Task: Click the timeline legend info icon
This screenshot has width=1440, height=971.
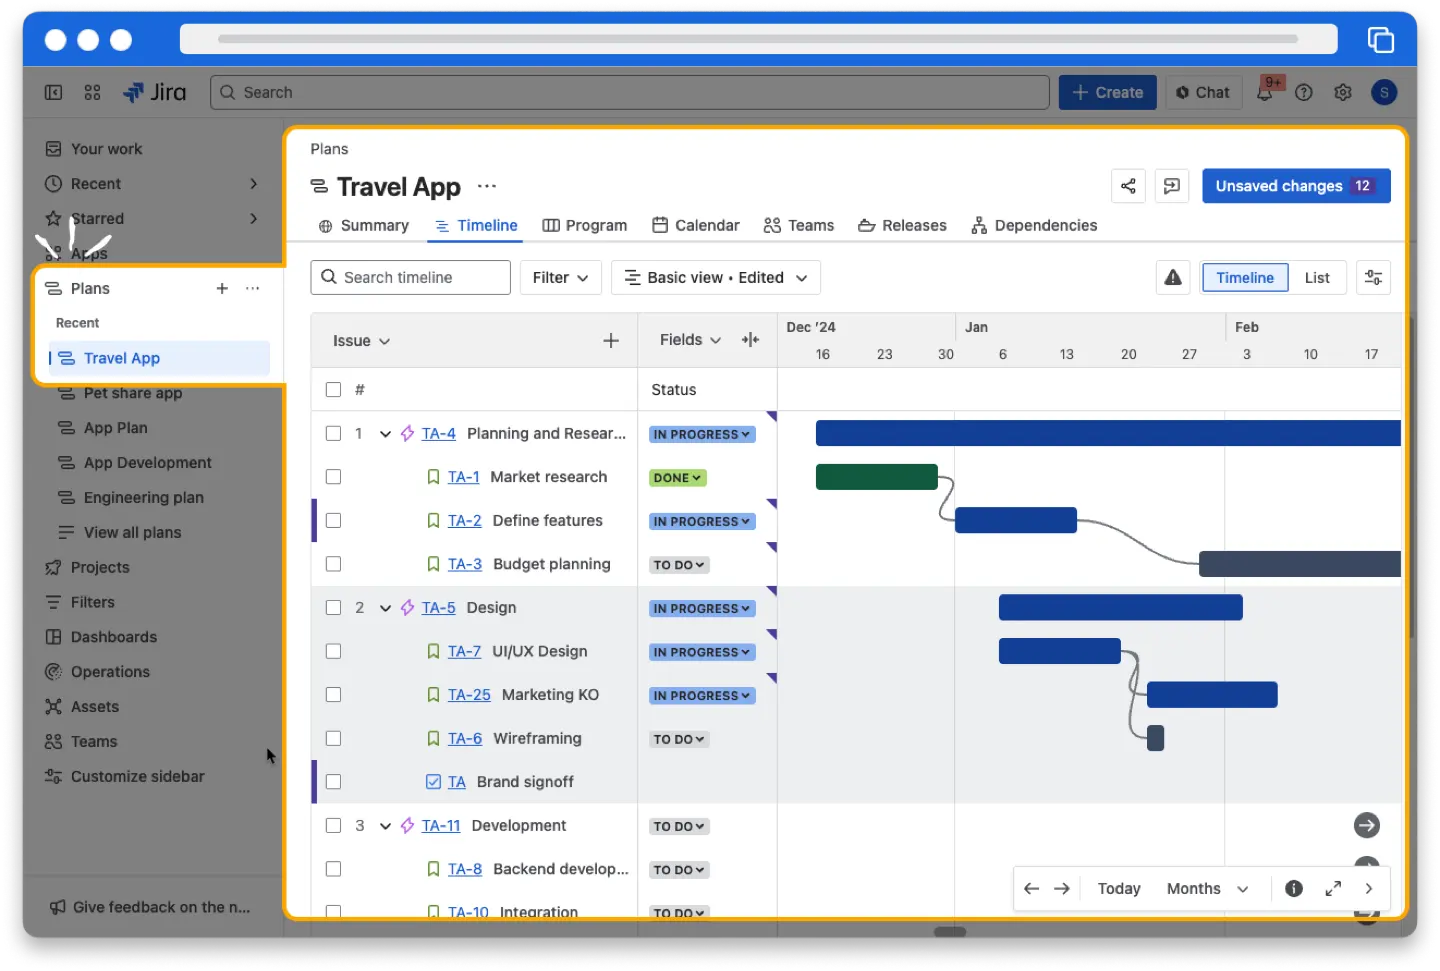Action: pos(1294,888)
